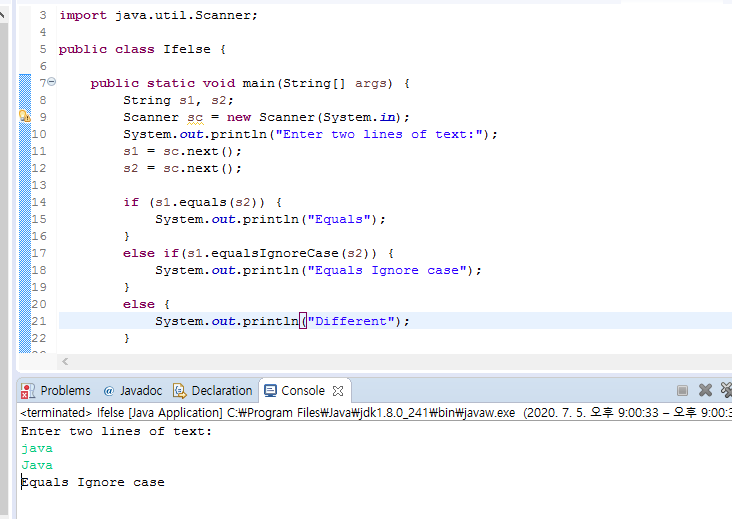This screenshot has height=519, width=732.
Task: Click equalsIgnoreCase method call
Action: (274, 253)
